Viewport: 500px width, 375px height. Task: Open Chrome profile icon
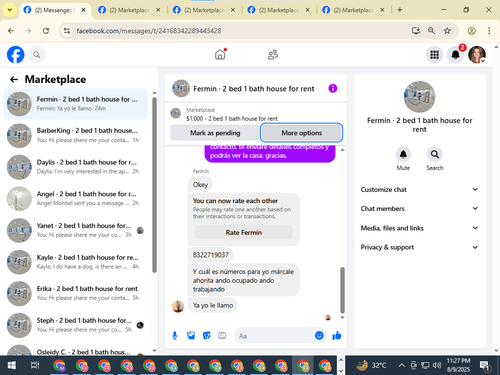point(471,31)
